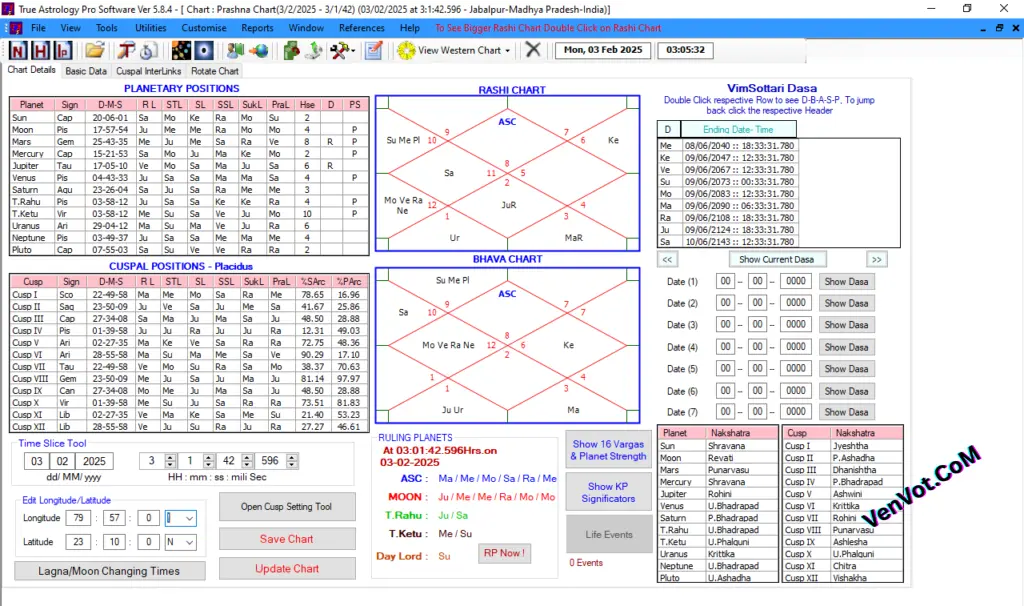Click the square box at Rashi Chart top-right corner
1024x606 pixels.
click(x=633, y=103)
